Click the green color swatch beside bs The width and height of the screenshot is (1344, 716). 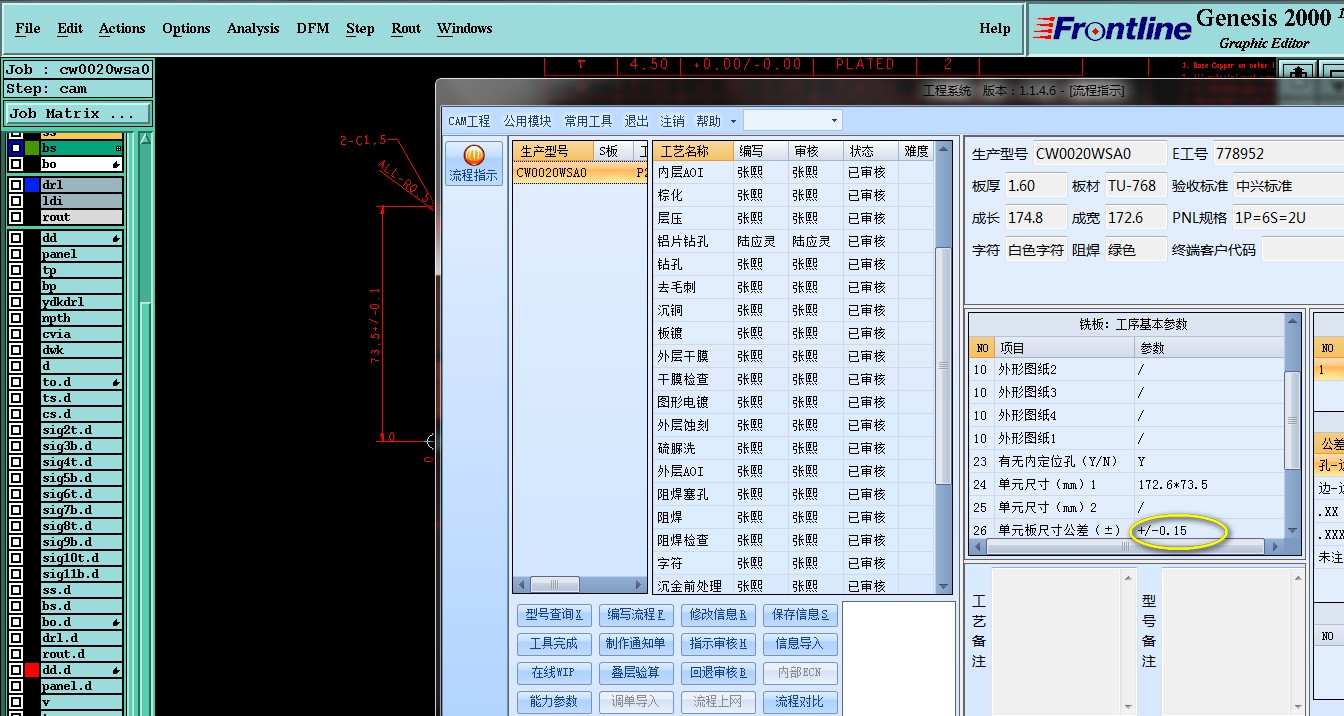click(x=32, y=148)
